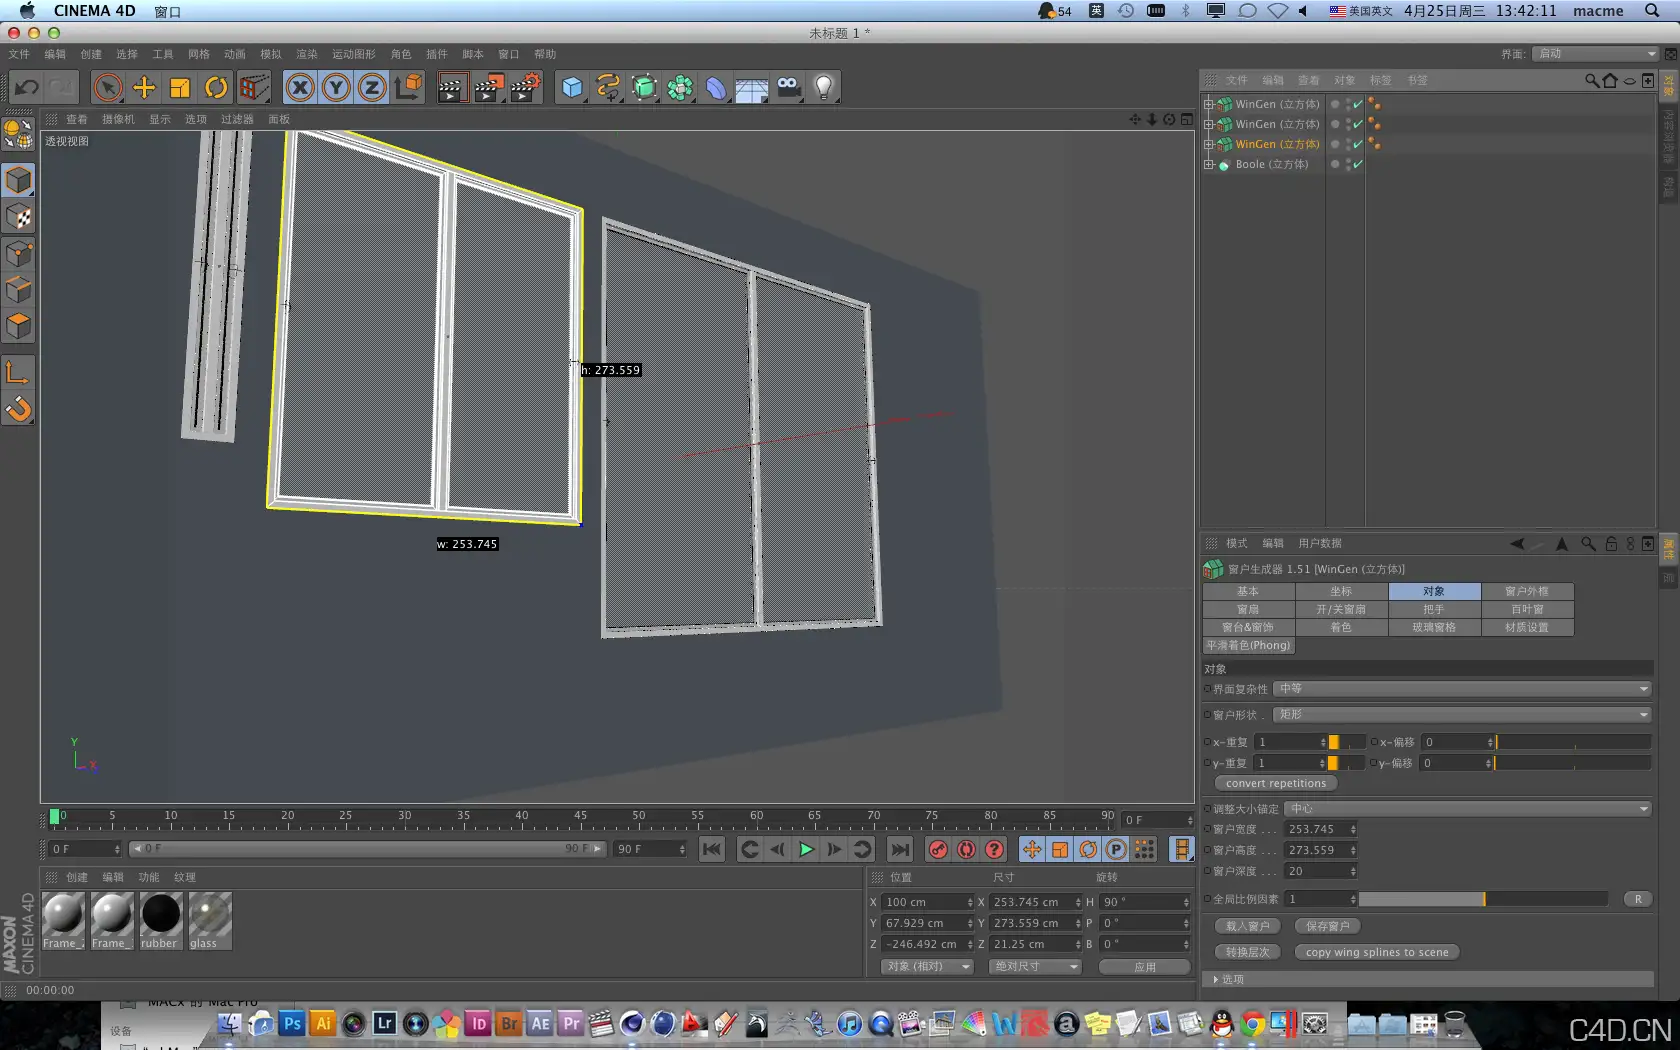
Task: Select the Move tool
Action: tap(144, 88)
